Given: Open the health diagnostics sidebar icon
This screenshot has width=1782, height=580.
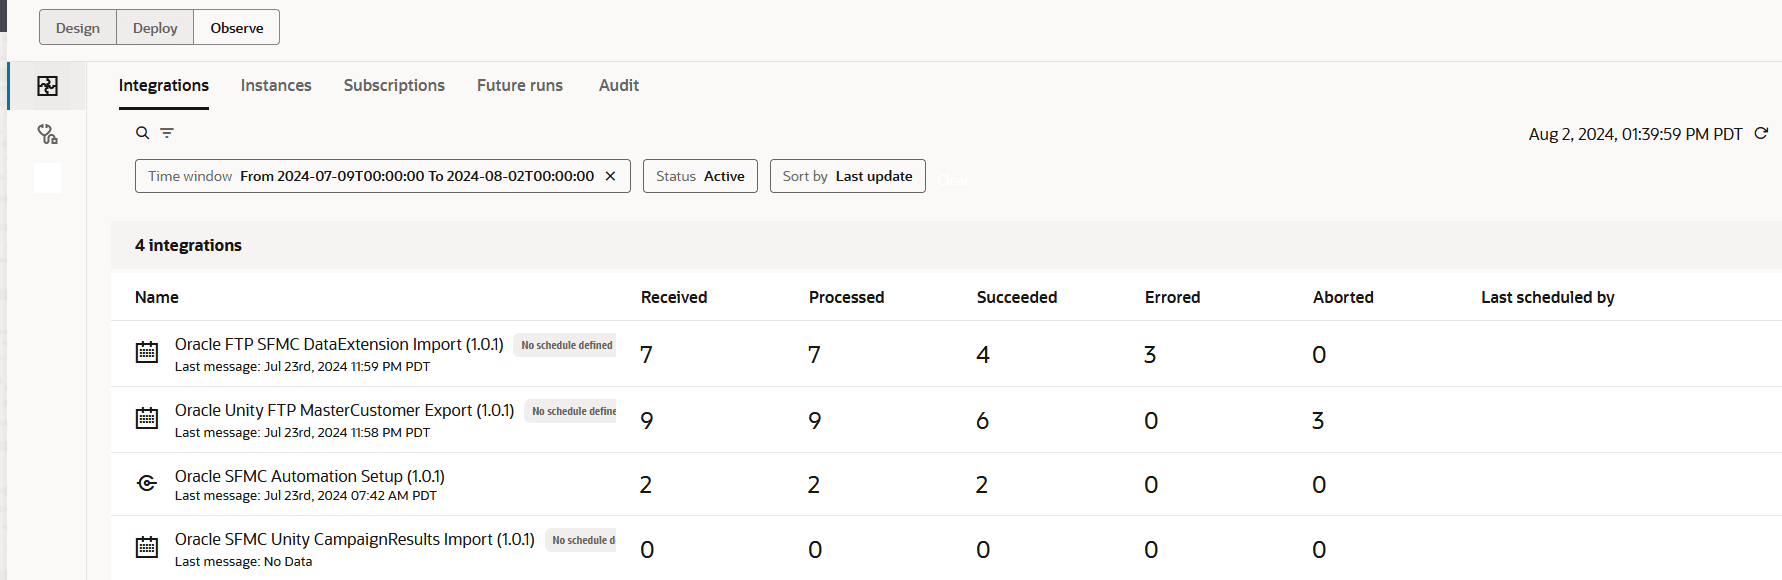Looking at the screenshot, I should [47, 134].
